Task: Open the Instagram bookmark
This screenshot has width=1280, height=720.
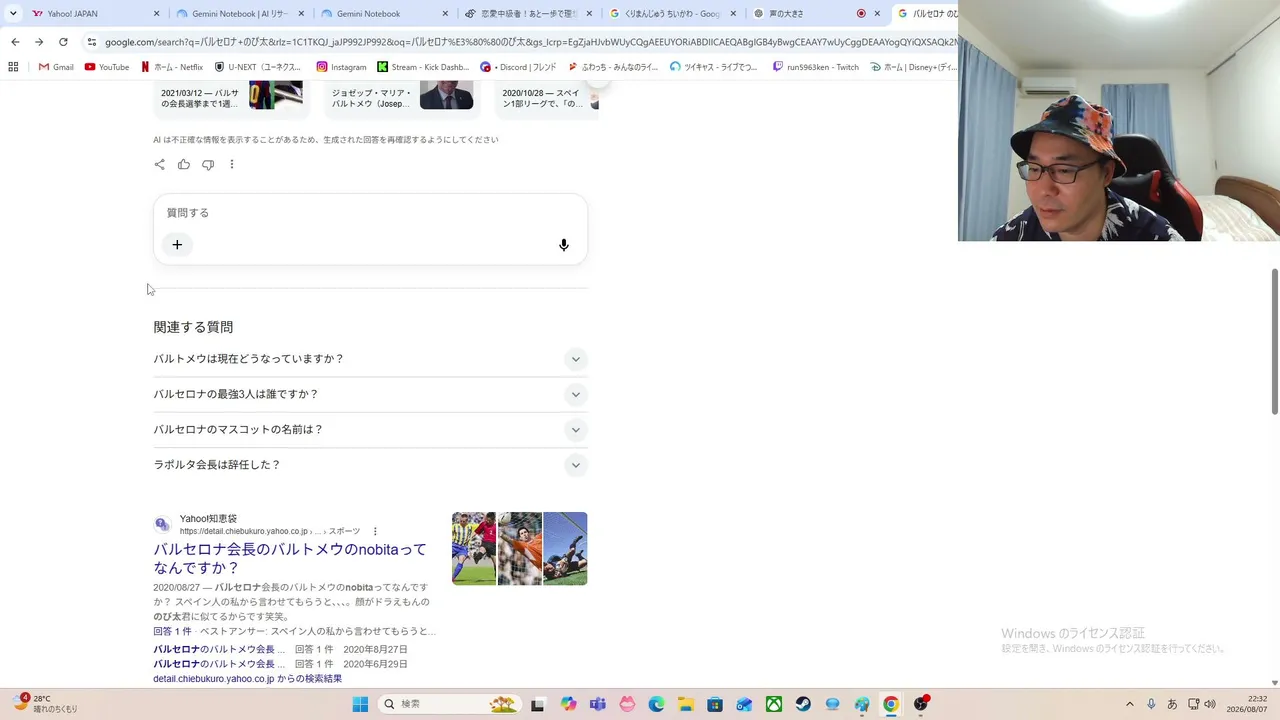Action: click(x=341, y=67)
